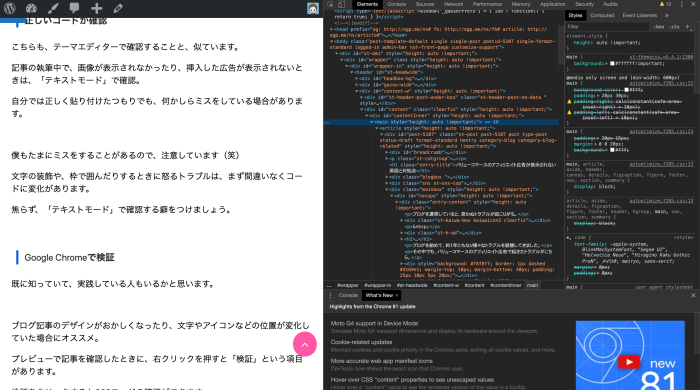This screenshot has height=390, width=700.
Task: Expand the div breadcrumb node
Action: coord(387,152)
